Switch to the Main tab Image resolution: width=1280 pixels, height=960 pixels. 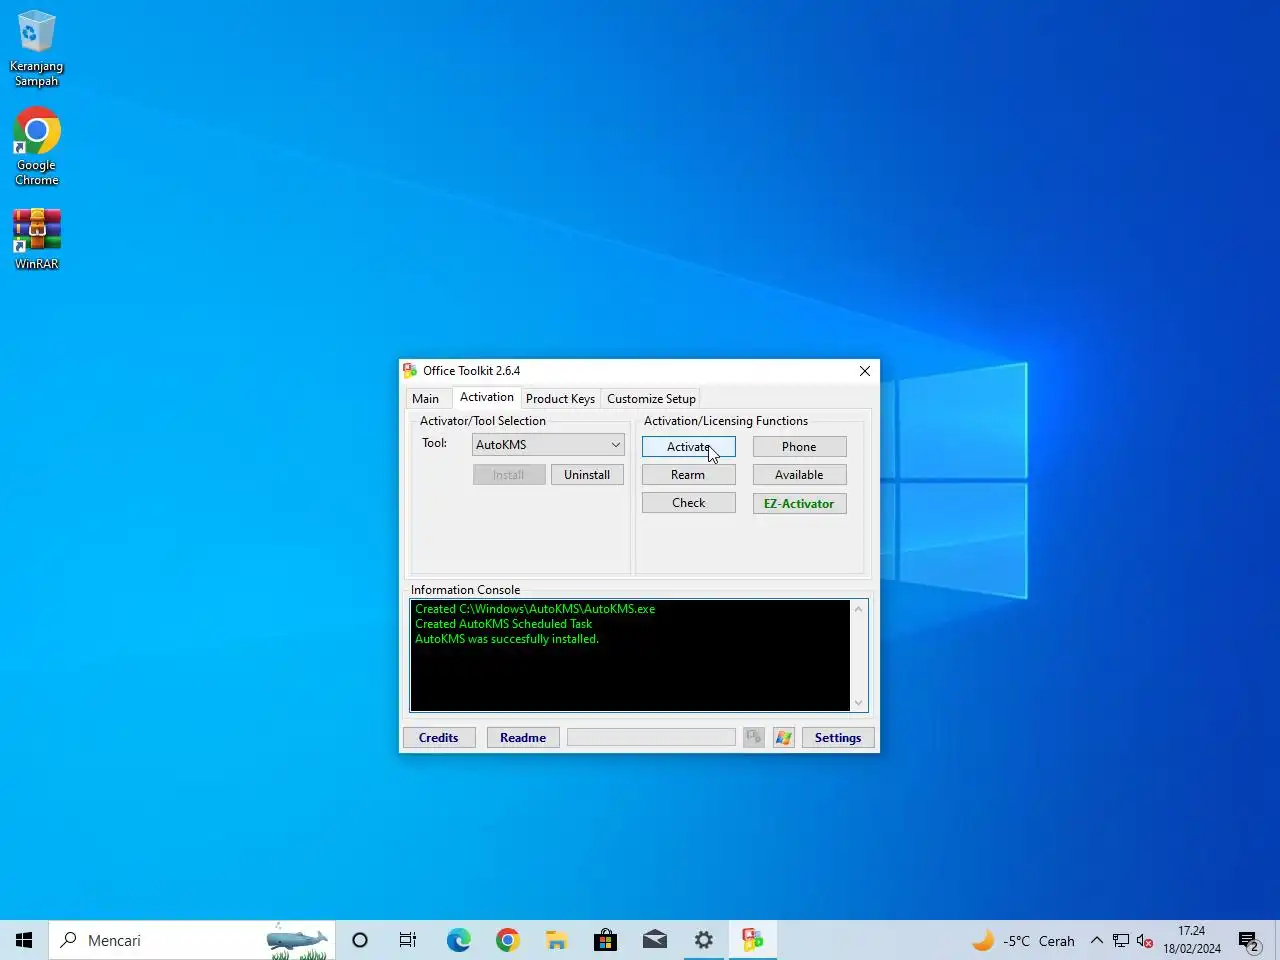426,399
